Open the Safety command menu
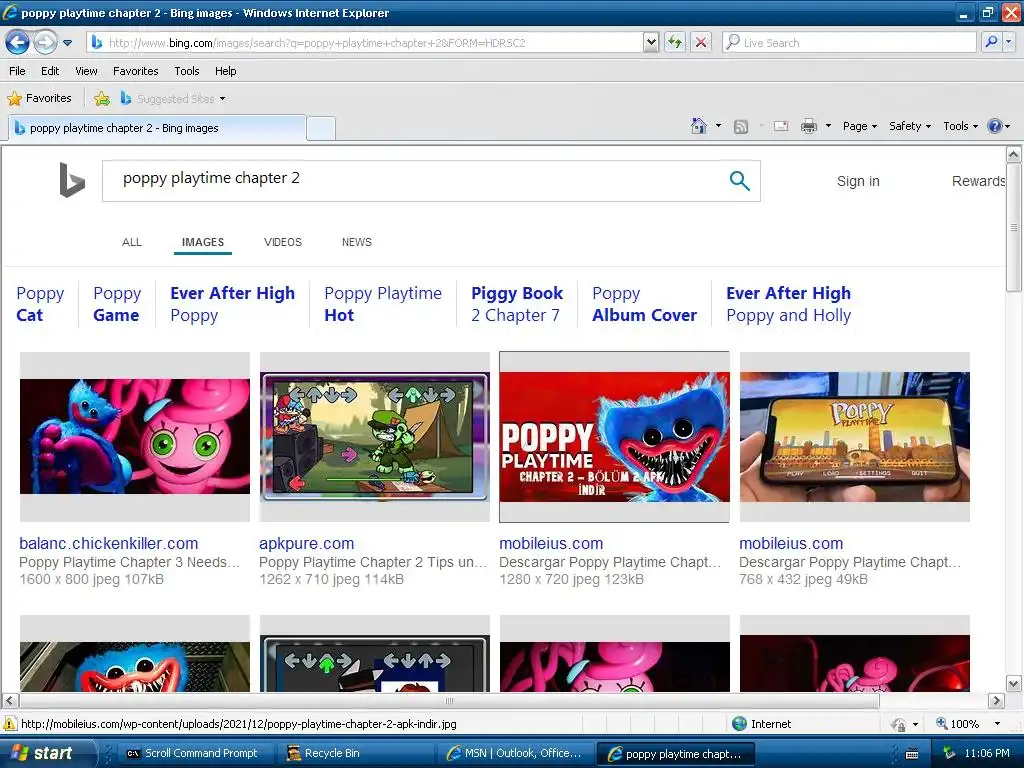Screen dimensions: 1024x768 tap(910, 126)
